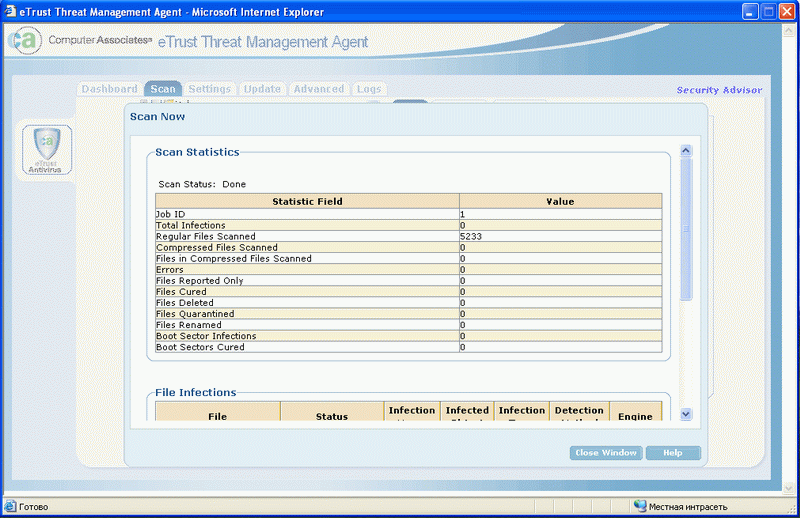Click the Files Quarantined row label

195,314
